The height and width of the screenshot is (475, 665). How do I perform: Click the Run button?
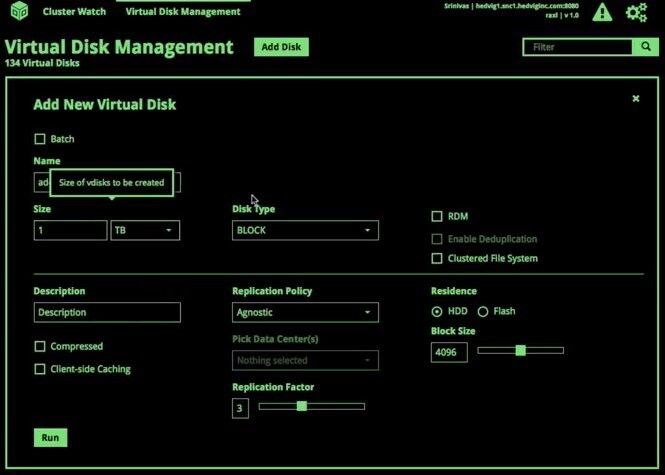point(50,437)
